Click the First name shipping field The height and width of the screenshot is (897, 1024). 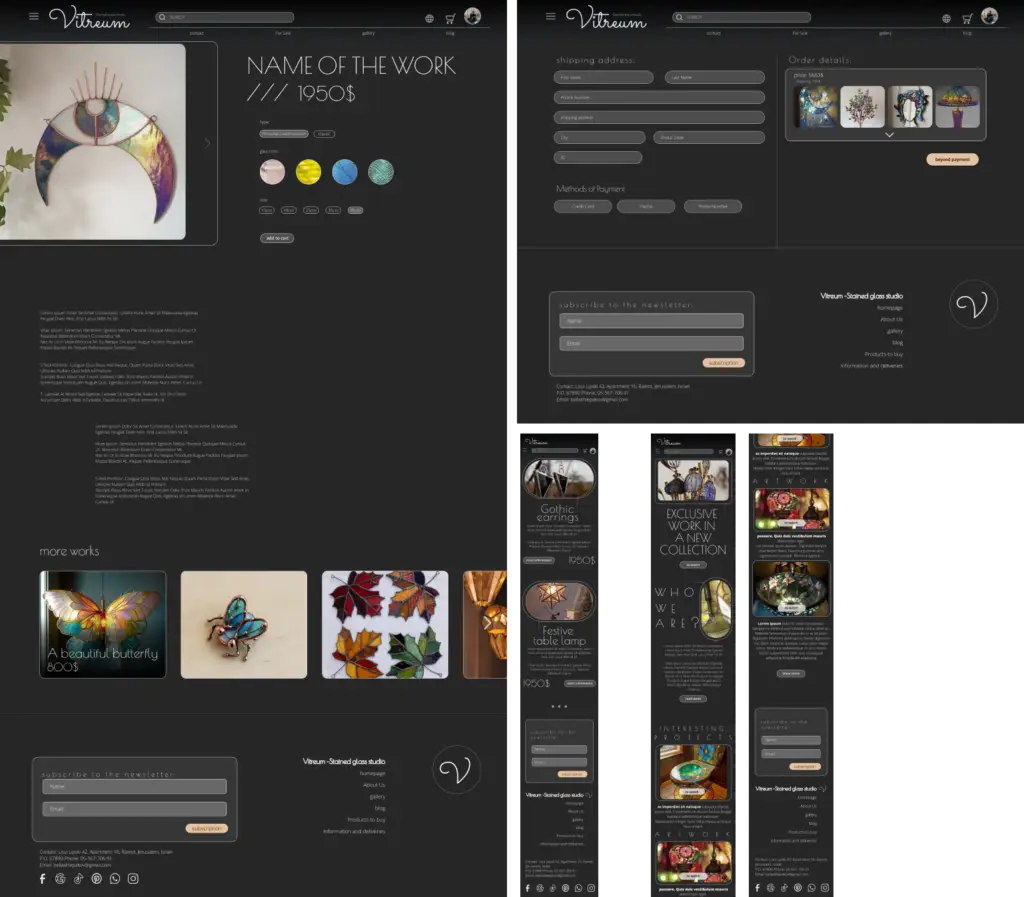pos(603,77)
